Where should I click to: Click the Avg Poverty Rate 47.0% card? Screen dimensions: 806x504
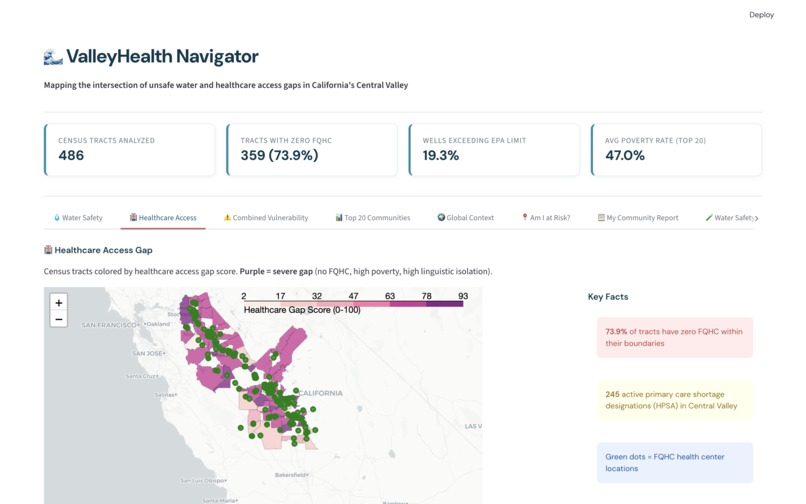pos(676,150)
